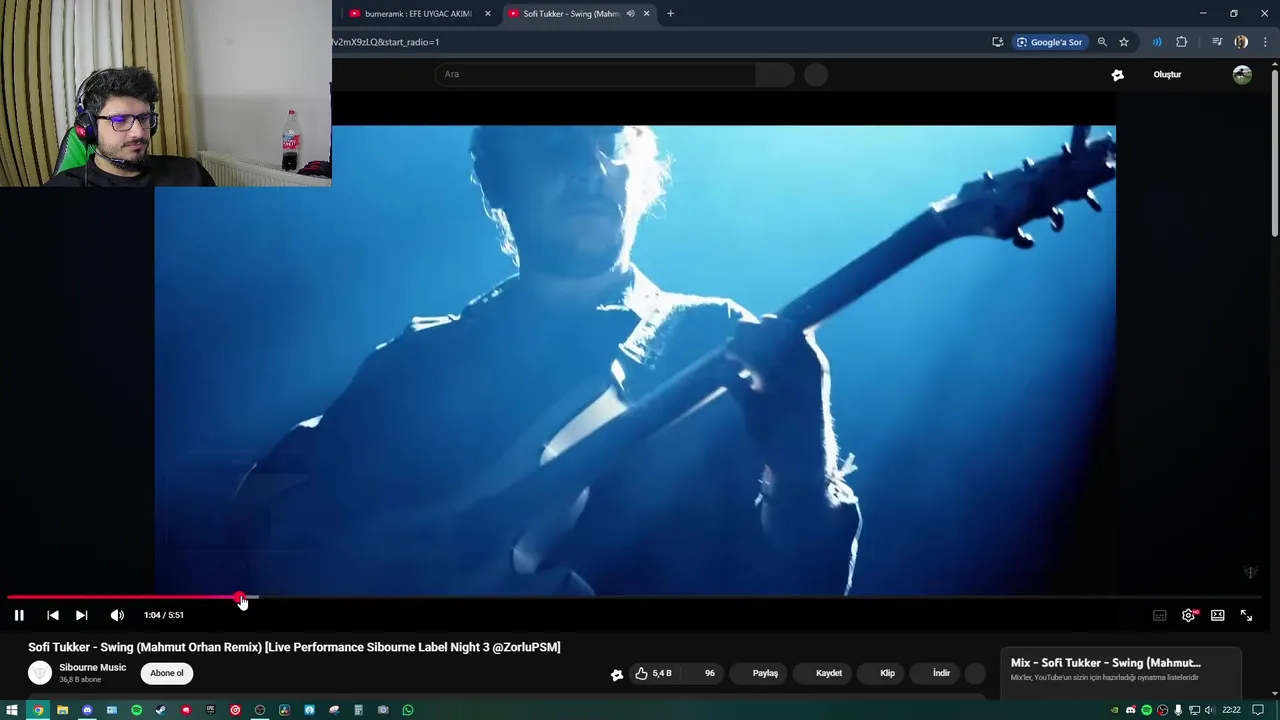Open Chrome three-dot menu
Screen dimensions: 1280x720
pos(1265,42)
